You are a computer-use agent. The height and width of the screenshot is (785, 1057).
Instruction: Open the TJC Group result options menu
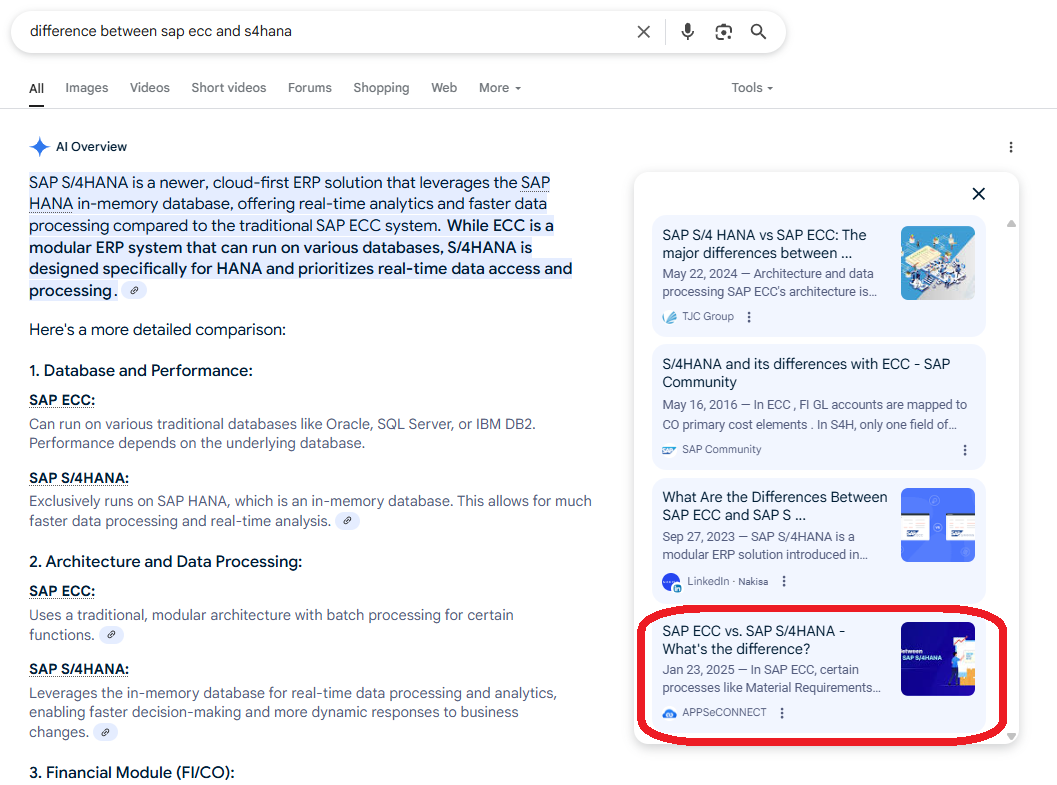click(x=749, y=317)
